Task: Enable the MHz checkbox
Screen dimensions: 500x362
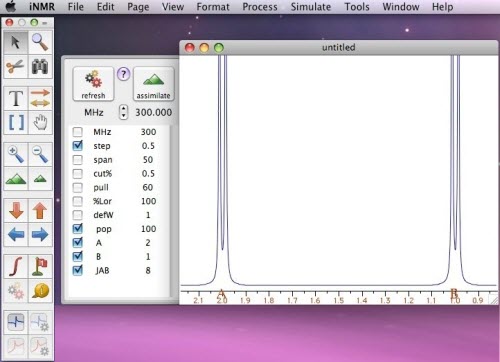Action: 78,132
